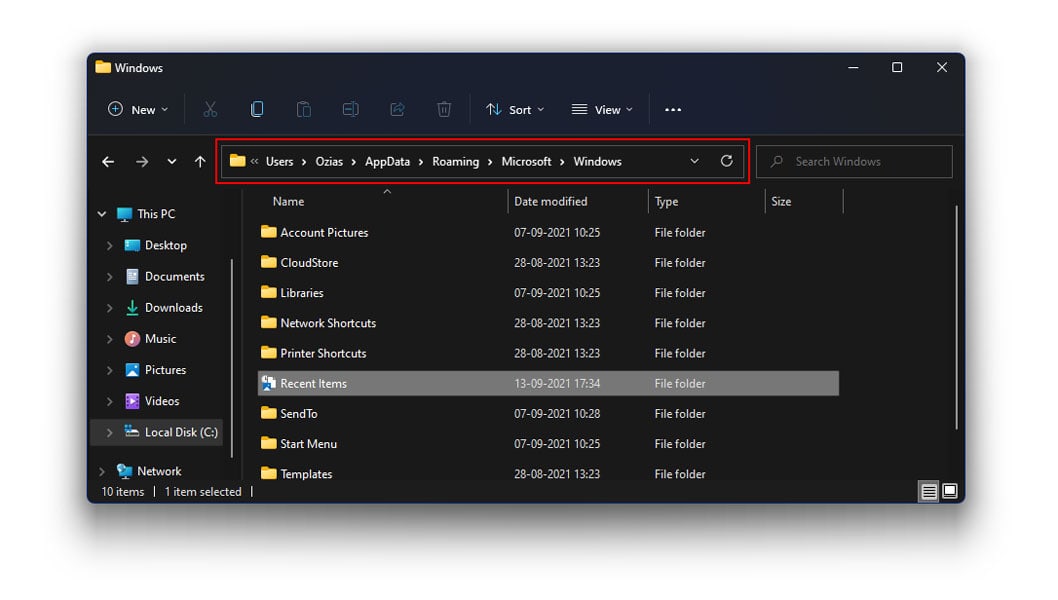Open the address bar history dropdown
Screen dimensions: 1058x600
pyautogui.click(x=695, y=161)
